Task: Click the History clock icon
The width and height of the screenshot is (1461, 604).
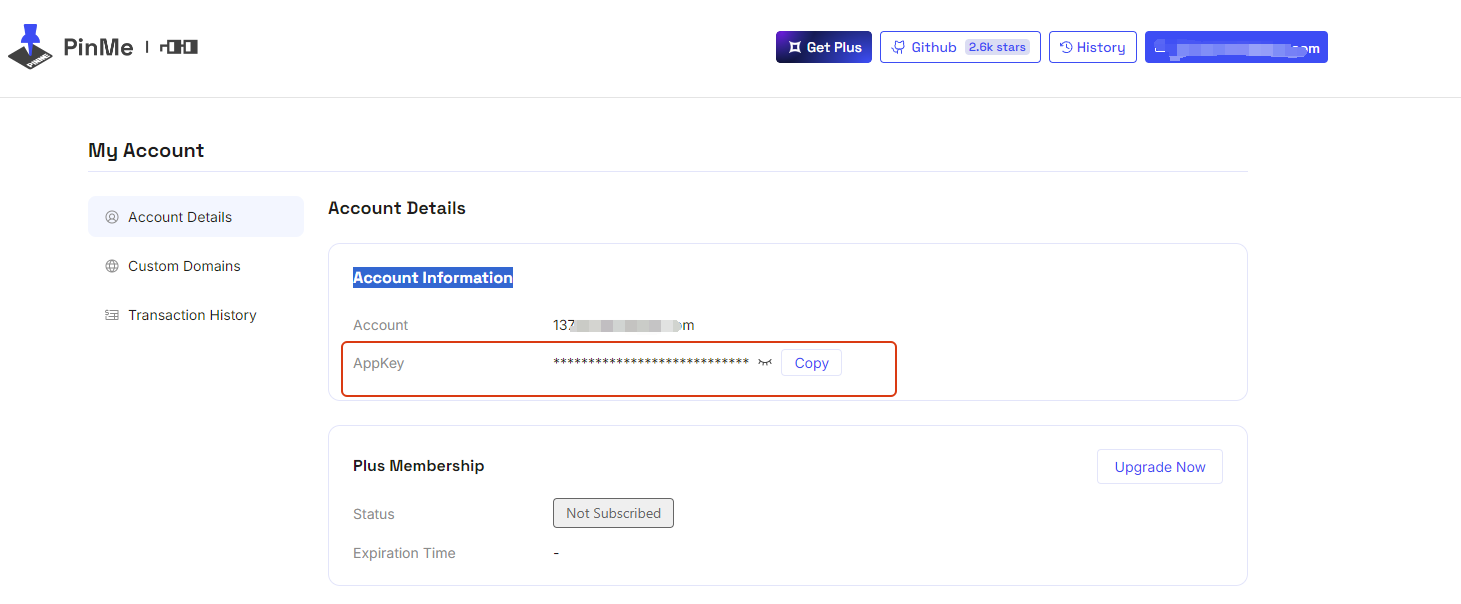Action: (x=1066, y=47)
